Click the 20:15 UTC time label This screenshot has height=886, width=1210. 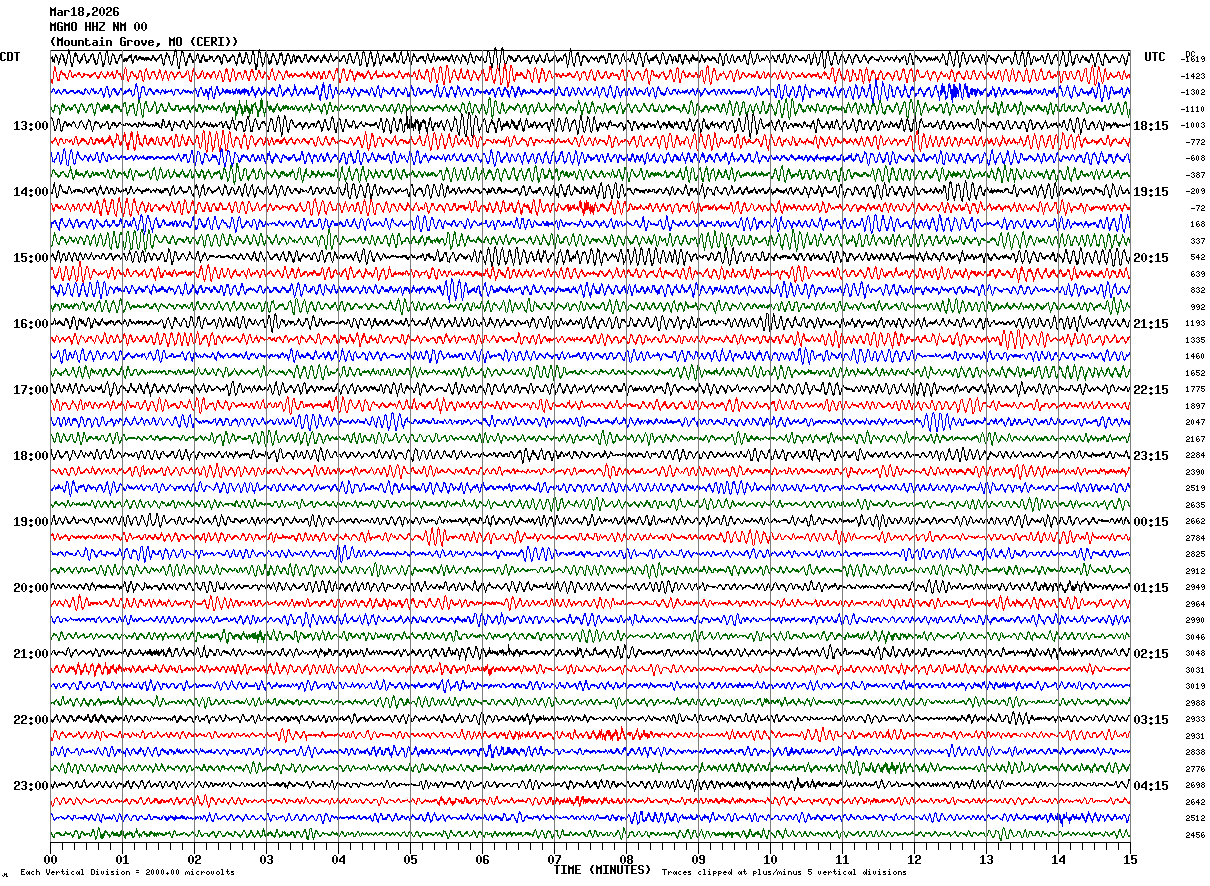coord(1150,258)
